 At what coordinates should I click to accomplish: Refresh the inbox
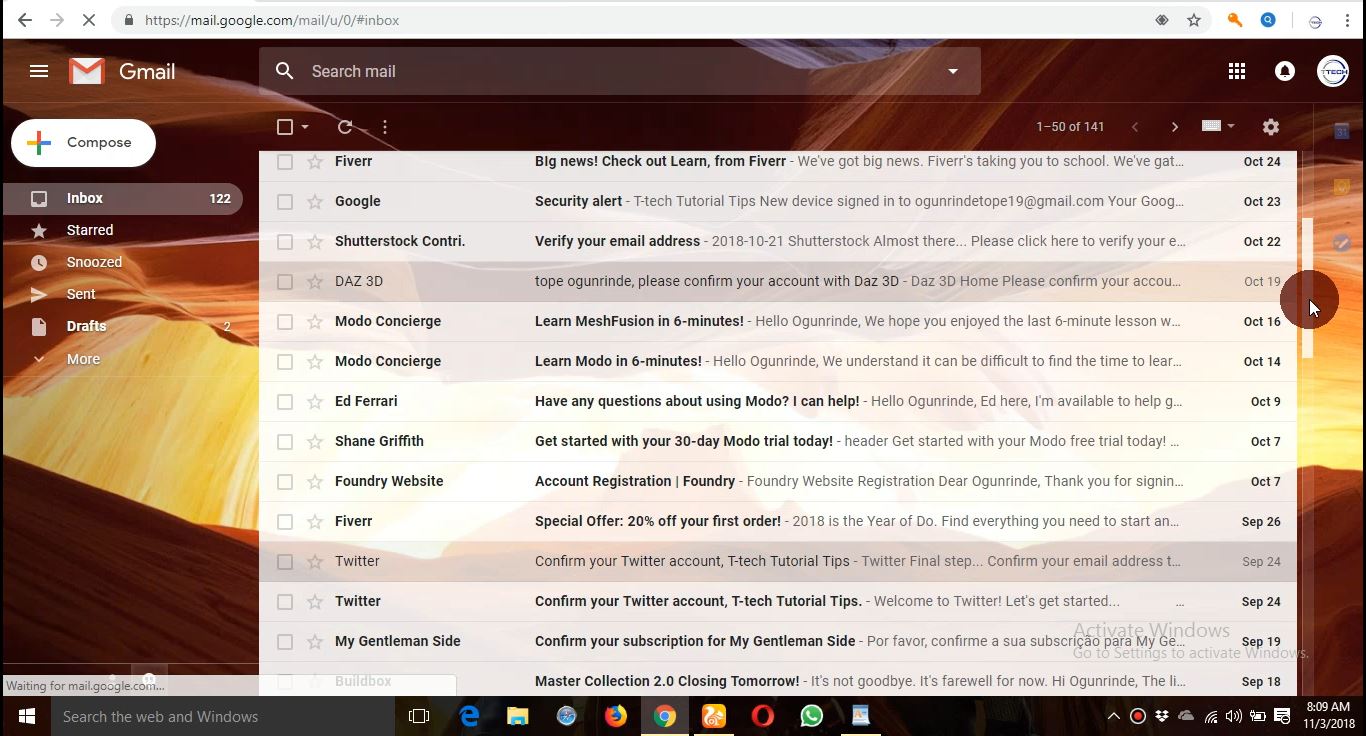[x=344, y=127]
